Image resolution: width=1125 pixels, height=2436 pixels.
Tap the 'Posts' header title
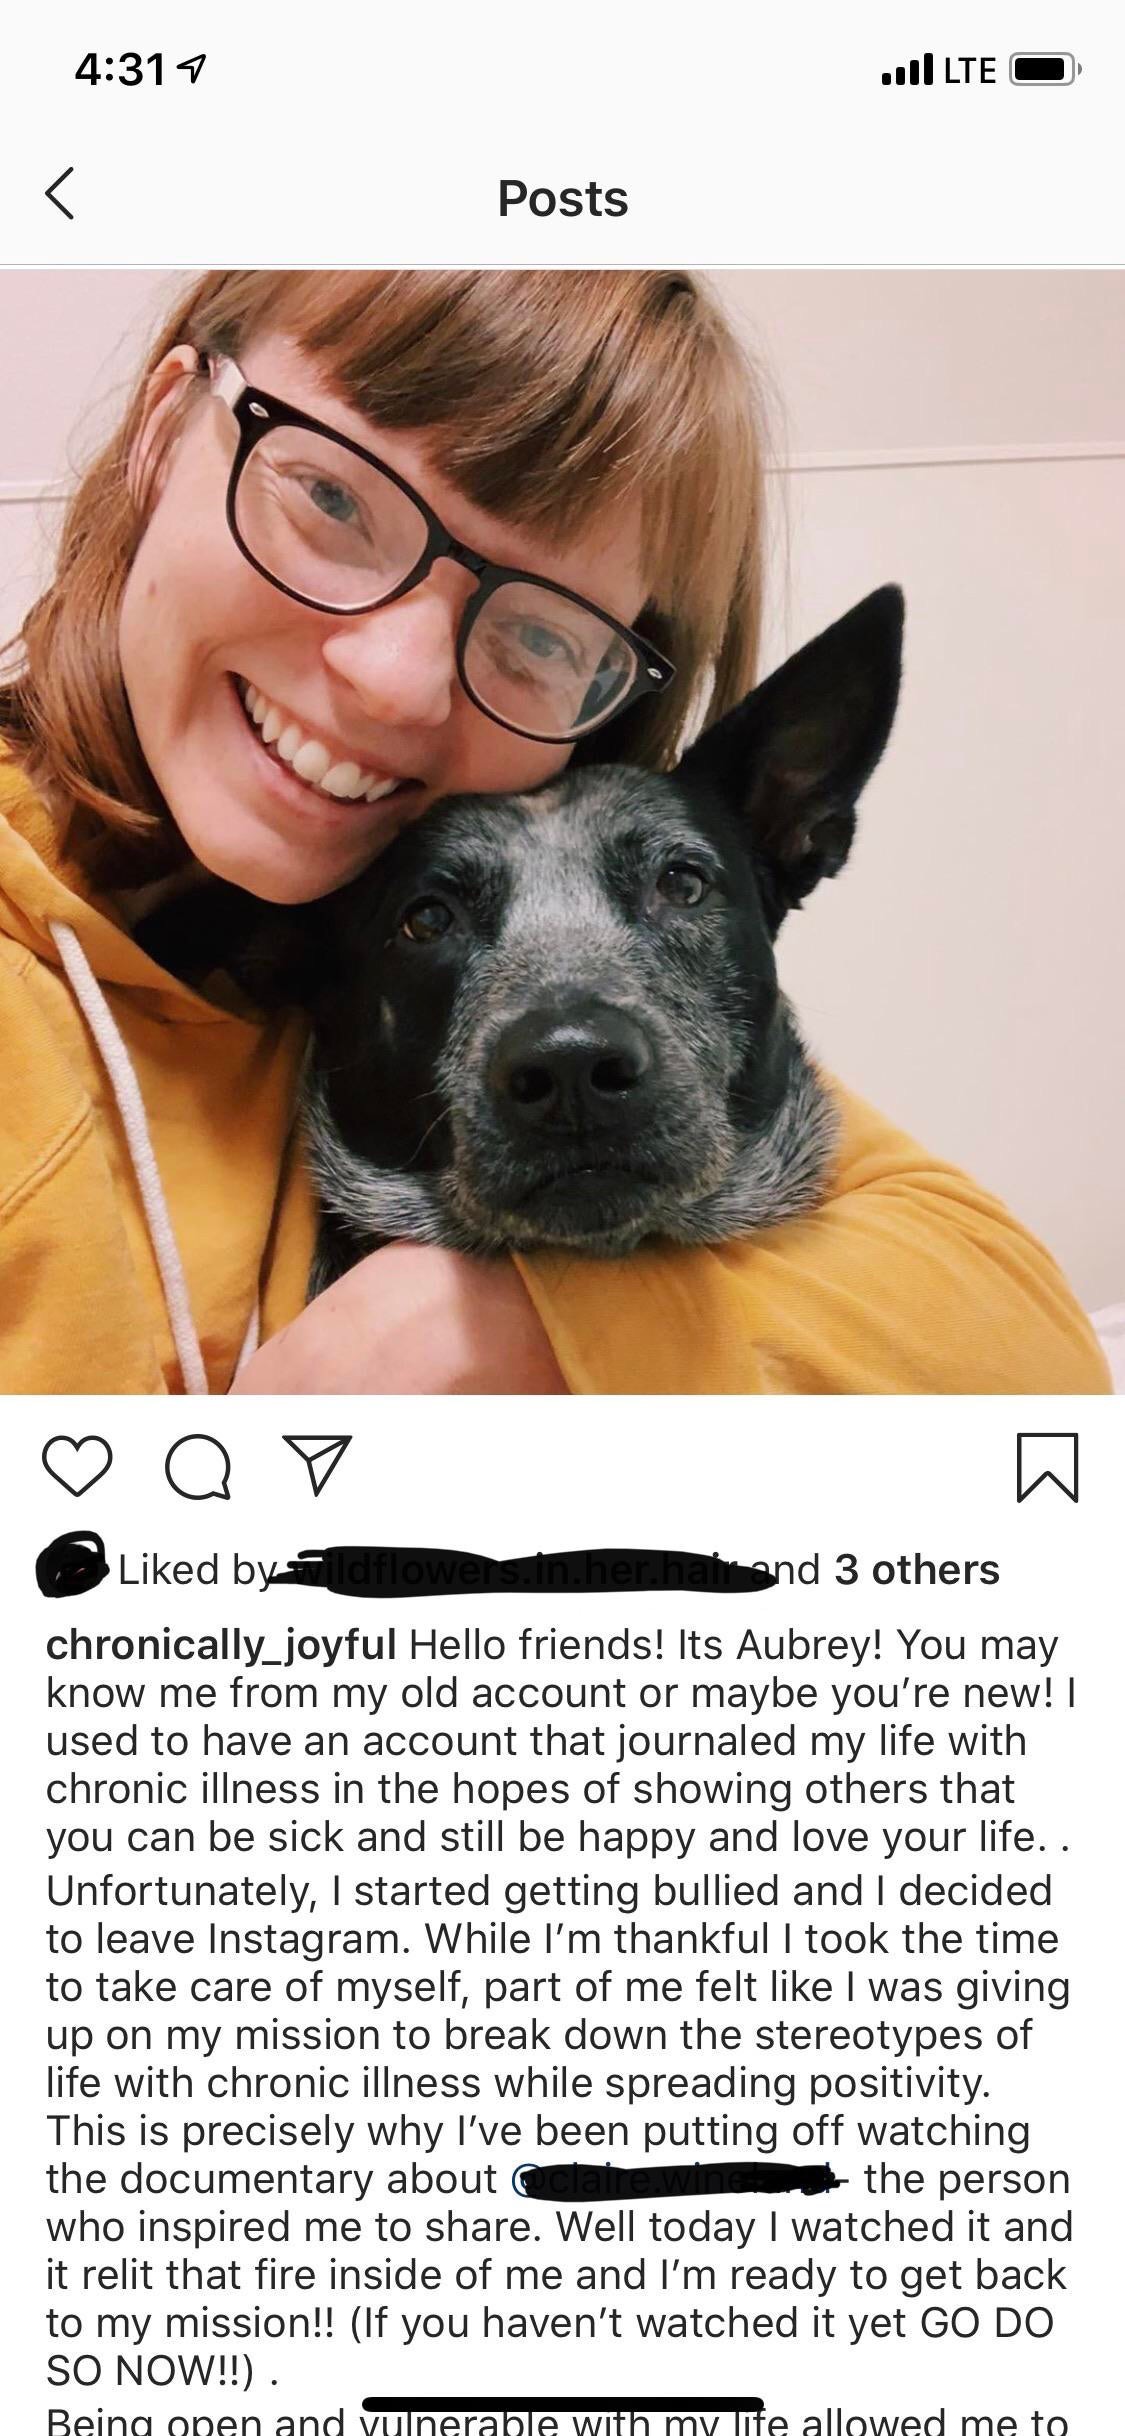tap(563, 198)
